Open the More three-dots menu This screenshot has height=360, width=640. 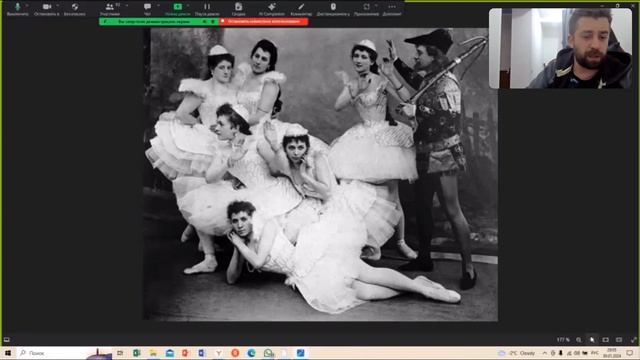(x=392, y=7)
